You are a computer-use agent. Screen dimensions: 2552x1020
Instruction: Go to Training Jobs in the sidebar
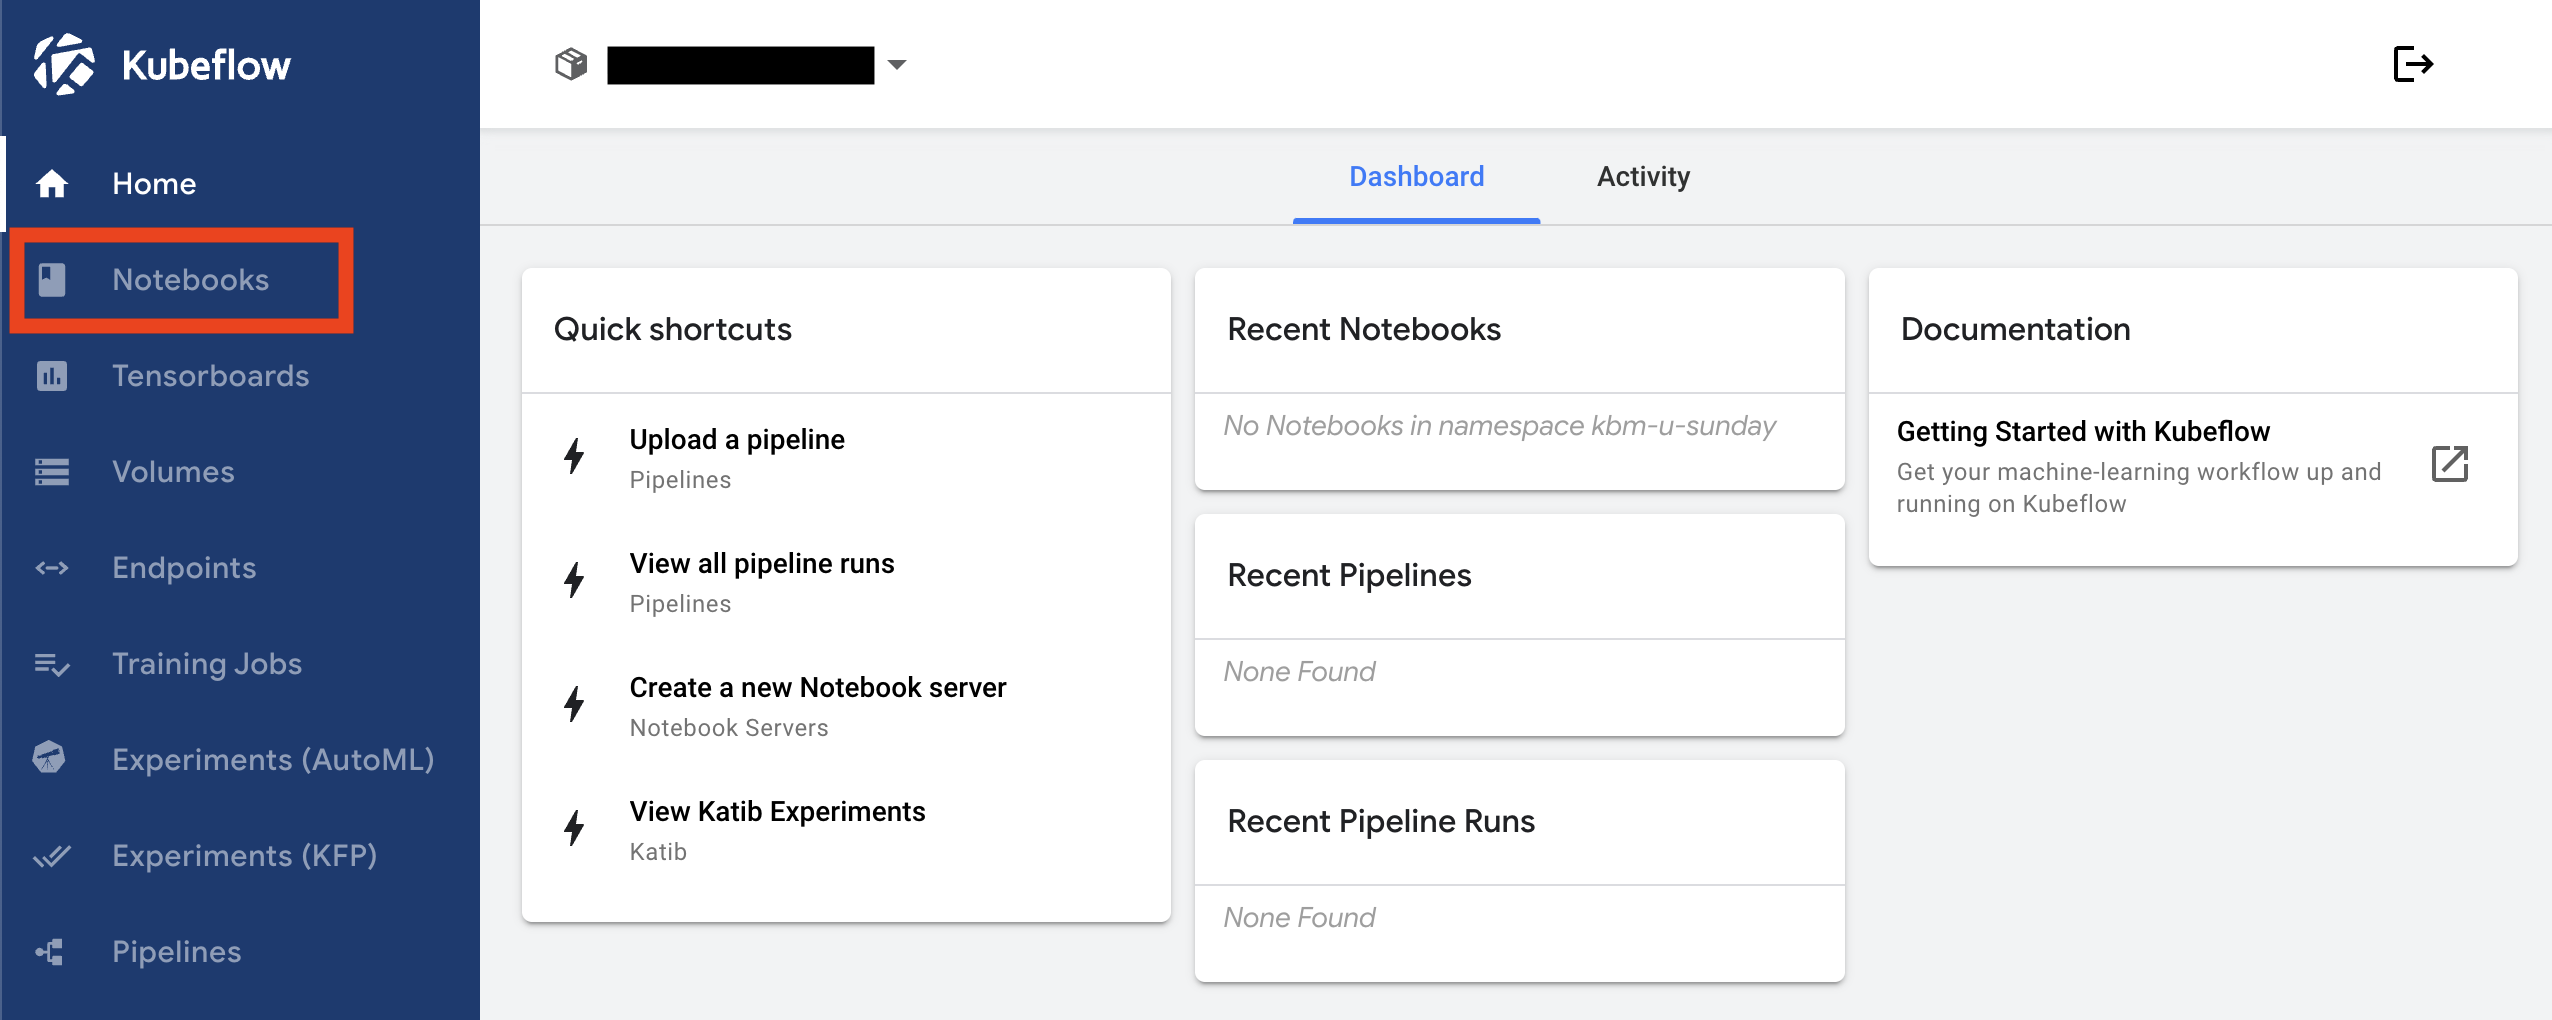[241, 664]
